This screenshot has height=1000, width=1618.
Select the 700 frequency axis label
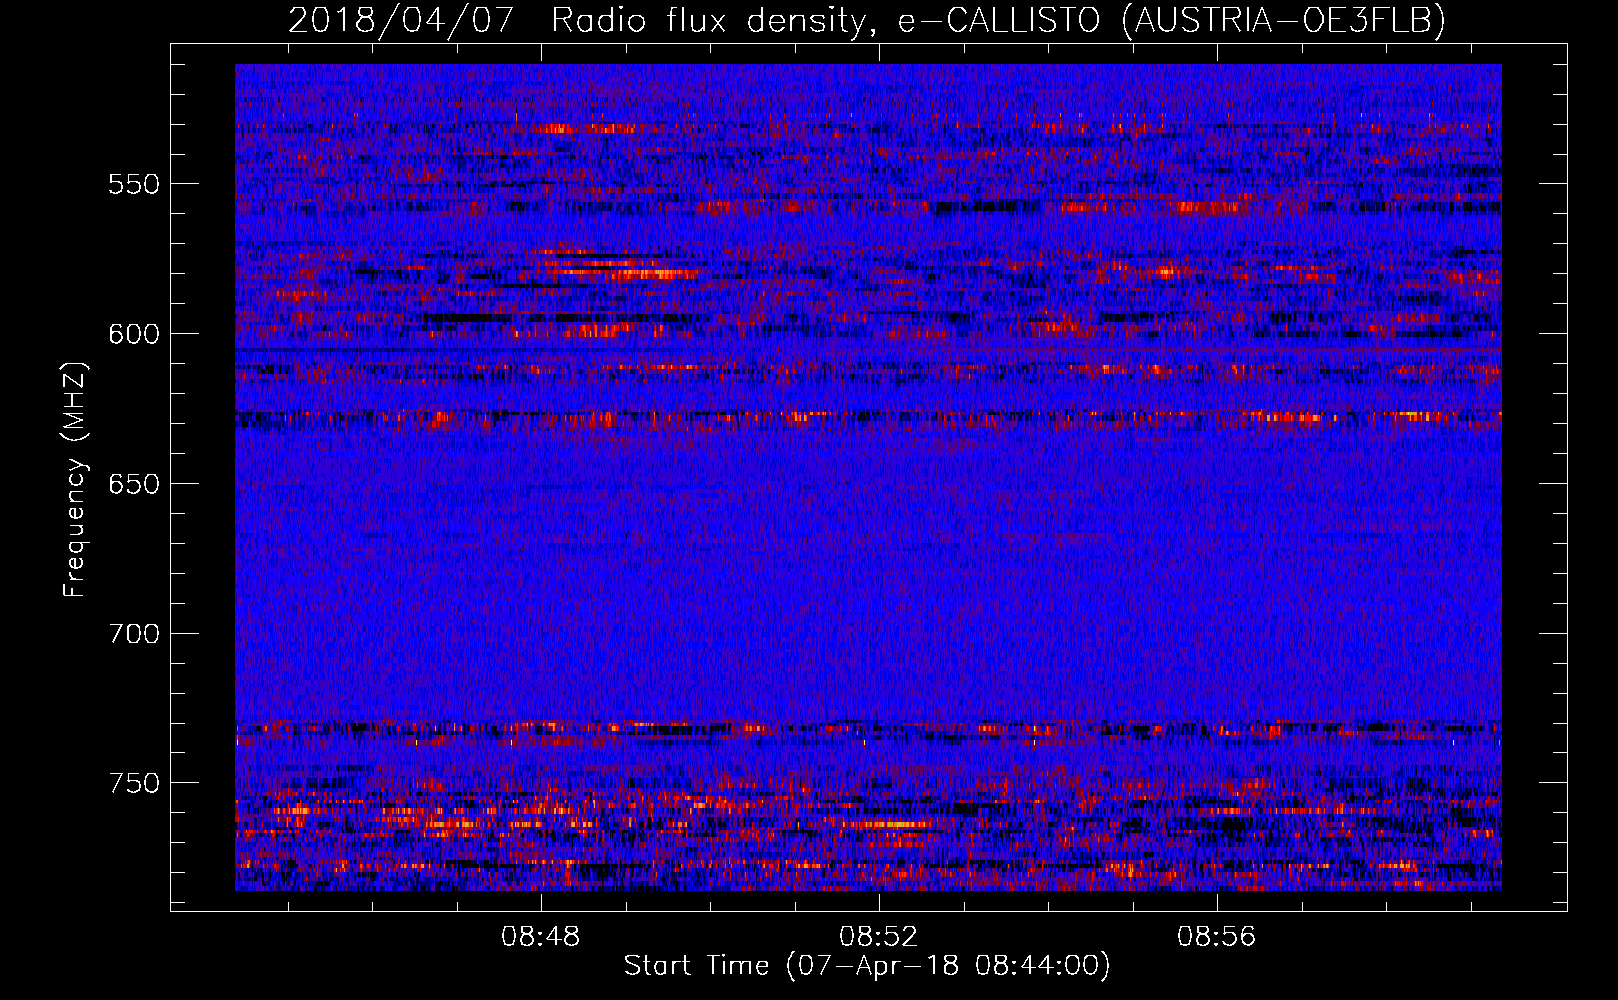(134, 634)
